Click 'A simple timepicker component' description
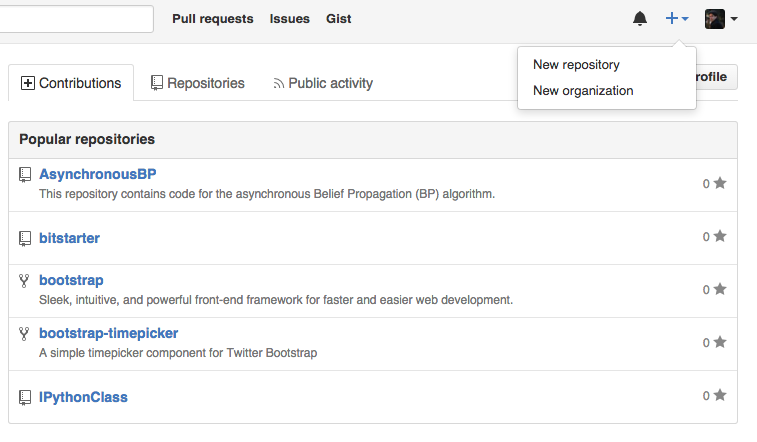Viewport: 757px width, 442px height. click(178, 353)
